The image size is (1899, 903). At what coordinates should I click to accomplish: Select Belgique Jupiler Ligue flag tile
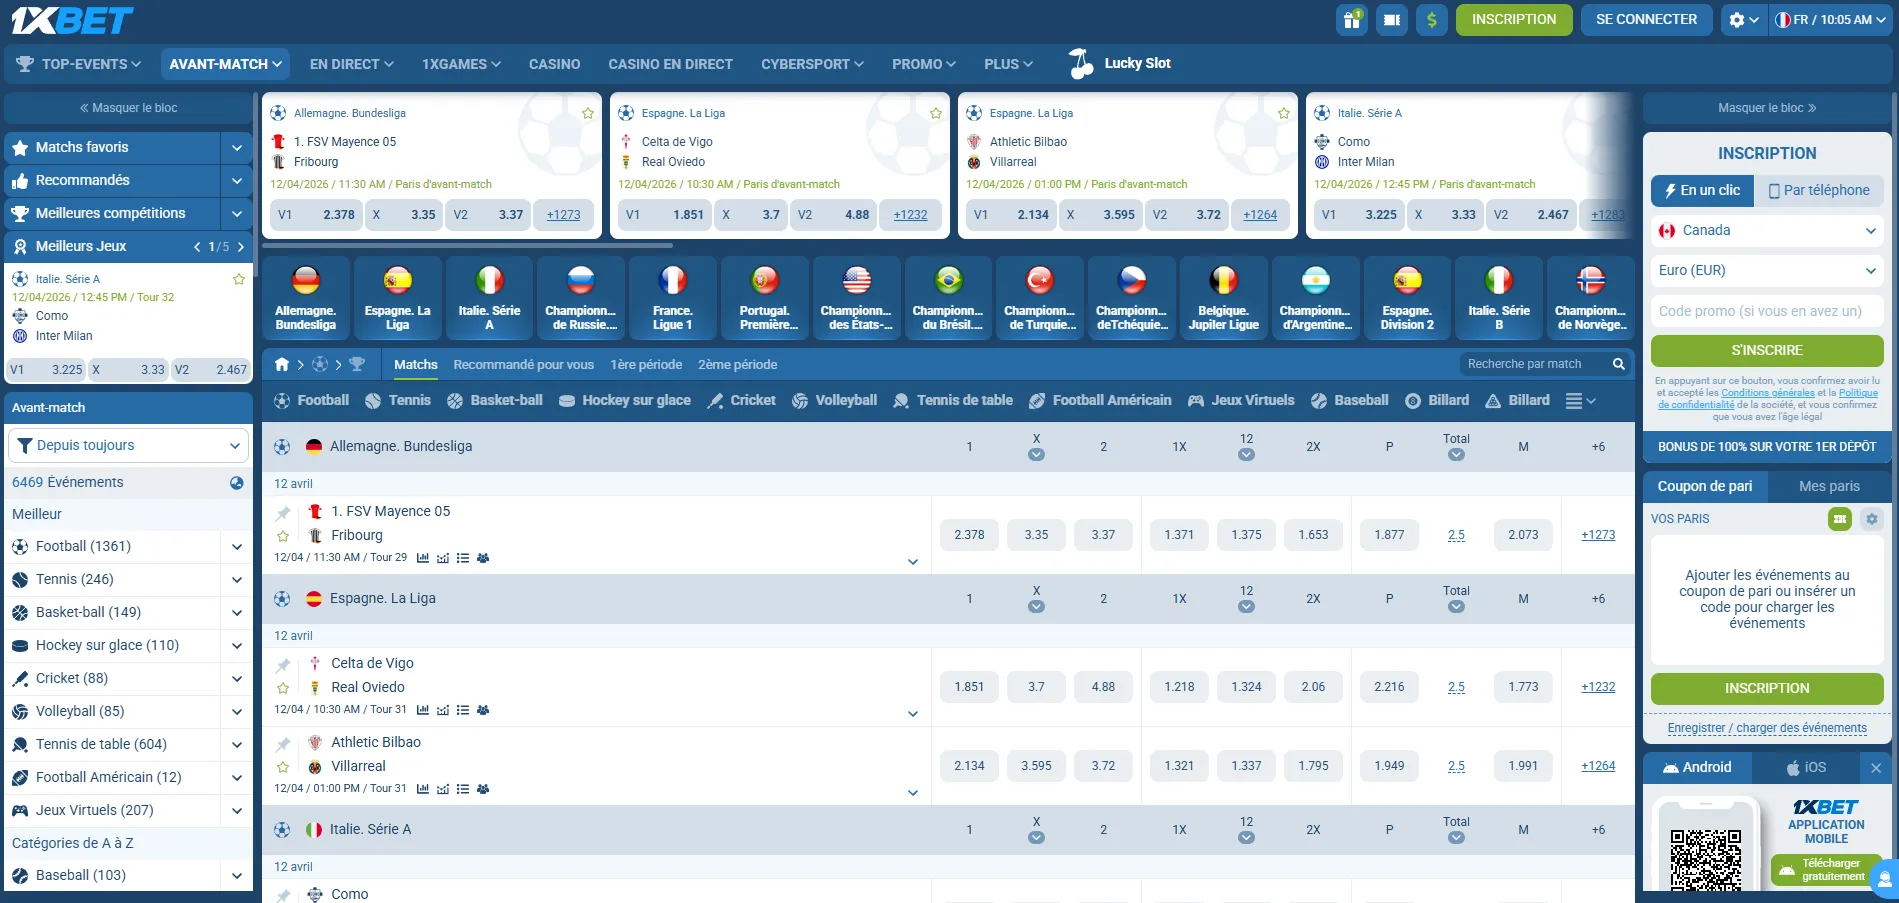coord(1224,298)
